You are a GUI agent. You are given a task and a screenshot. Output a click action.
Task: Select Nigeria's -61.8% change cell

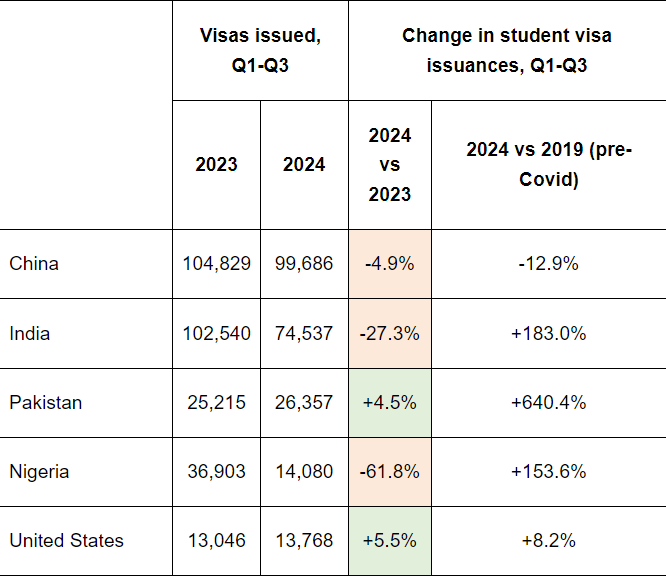(x=390, y=472)
